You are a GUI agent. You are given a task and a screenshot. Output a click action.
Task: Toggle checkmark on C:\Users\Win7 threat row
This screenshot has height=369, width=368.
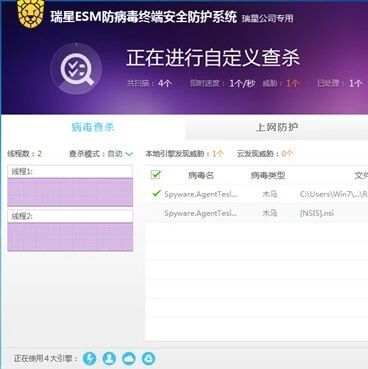tap(156, 193)
